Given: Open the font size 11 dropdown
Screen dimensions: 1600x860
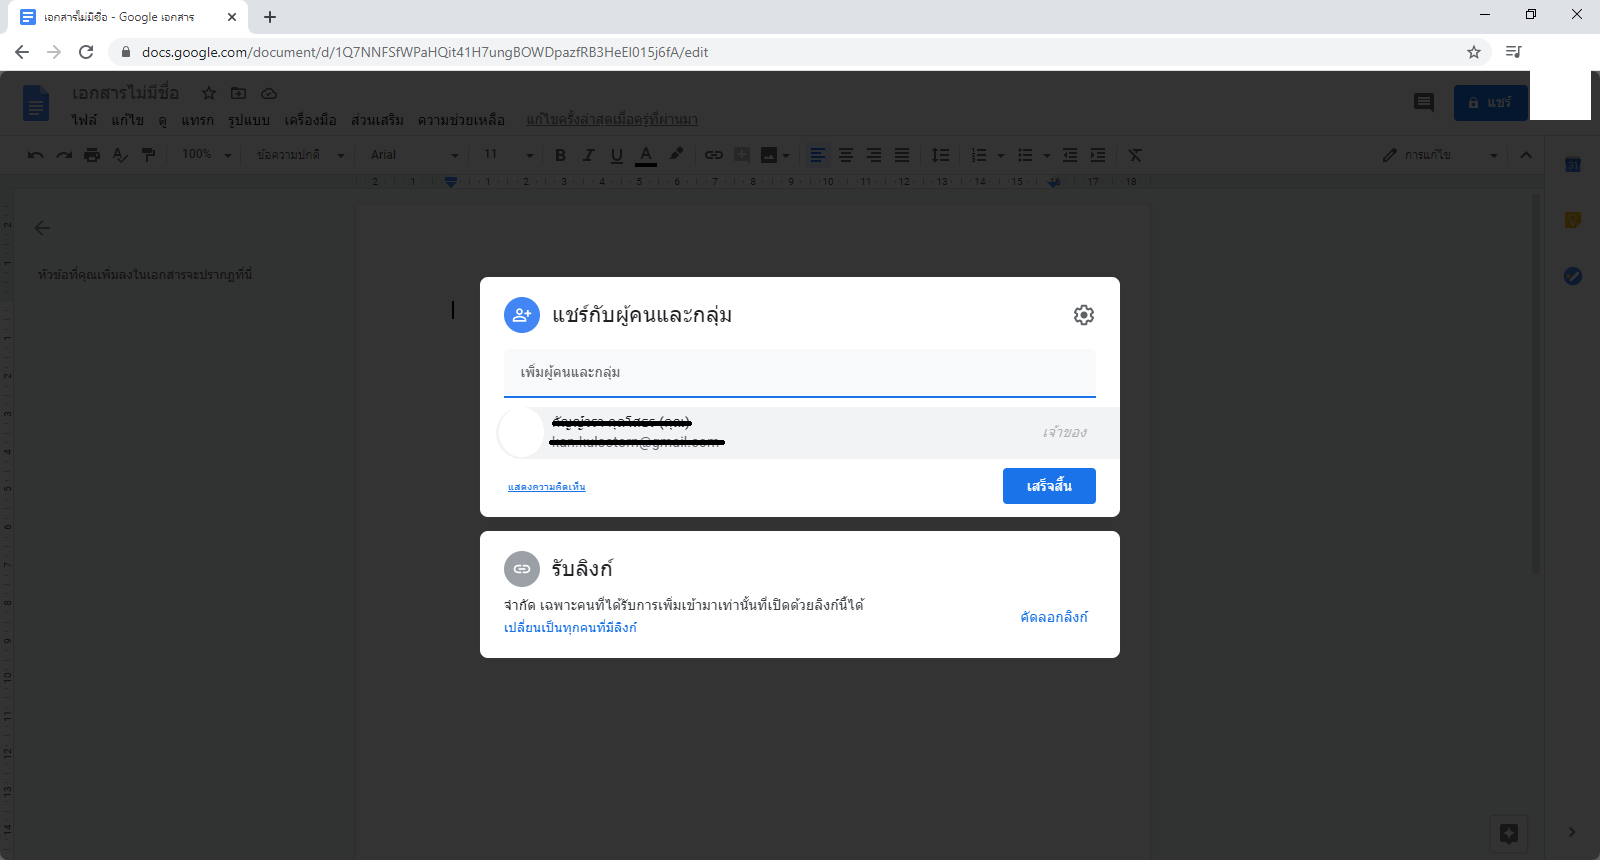Looking at the screenshot, I should pos(508,155).
